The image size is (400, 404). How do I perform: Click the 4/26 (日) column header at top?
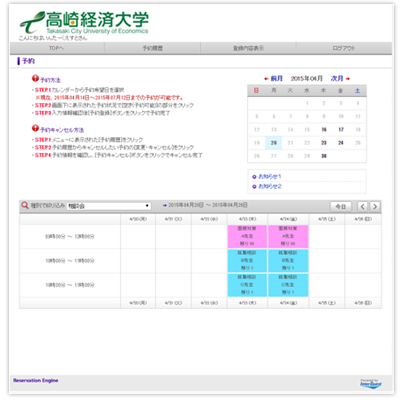click(x=363, y=219)
